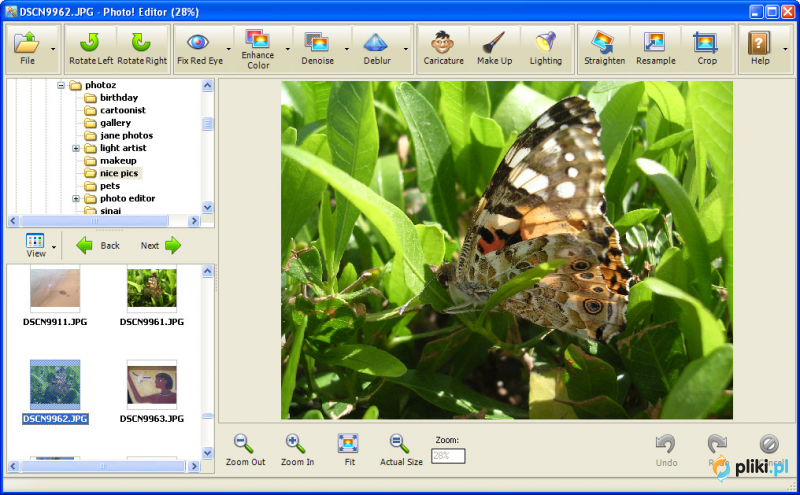800x495 pixels.
Task: Collapse the photoz folder
Action: point(61,85)
